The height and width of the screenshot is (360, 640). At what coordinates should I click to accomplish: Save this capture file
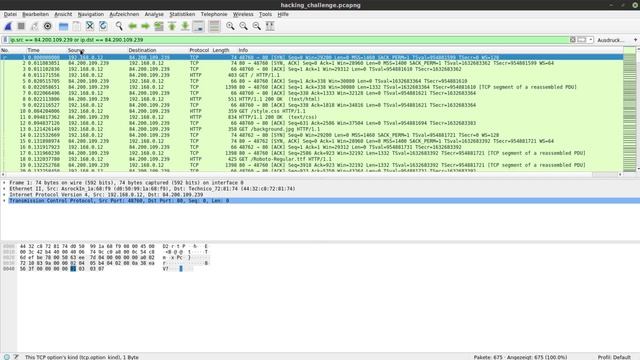[x=76, y=26]
